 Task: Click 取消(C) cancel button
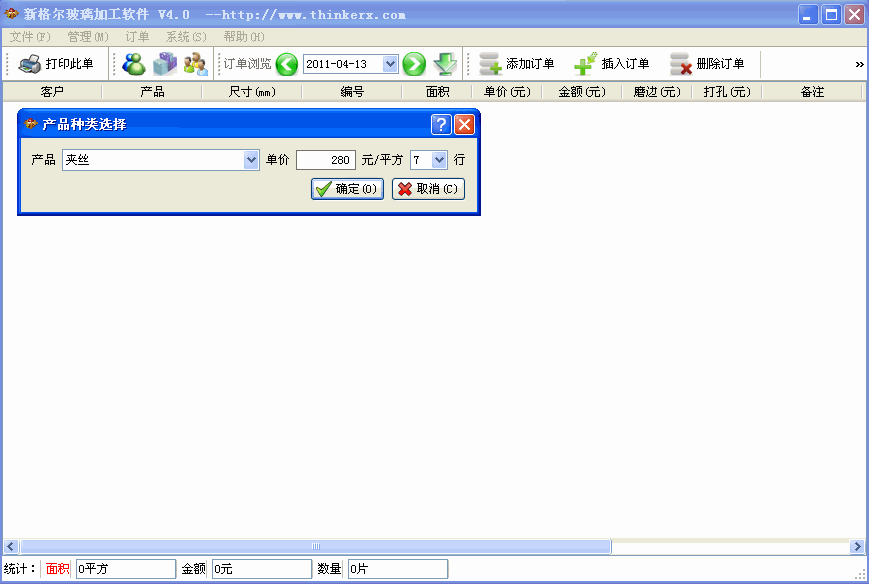click(428, 189)
